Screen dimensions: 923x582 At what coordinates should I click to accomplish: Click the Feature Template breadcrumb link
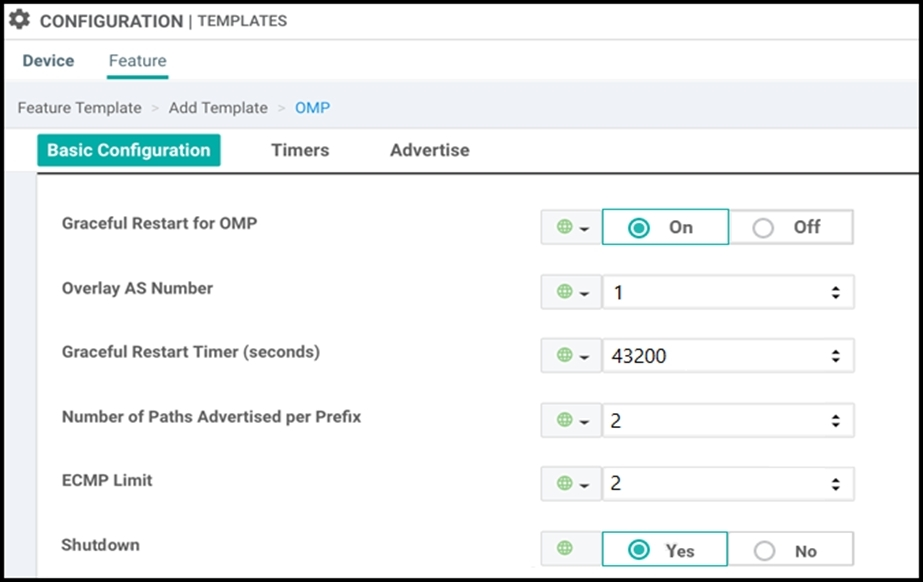coord(79,108)
